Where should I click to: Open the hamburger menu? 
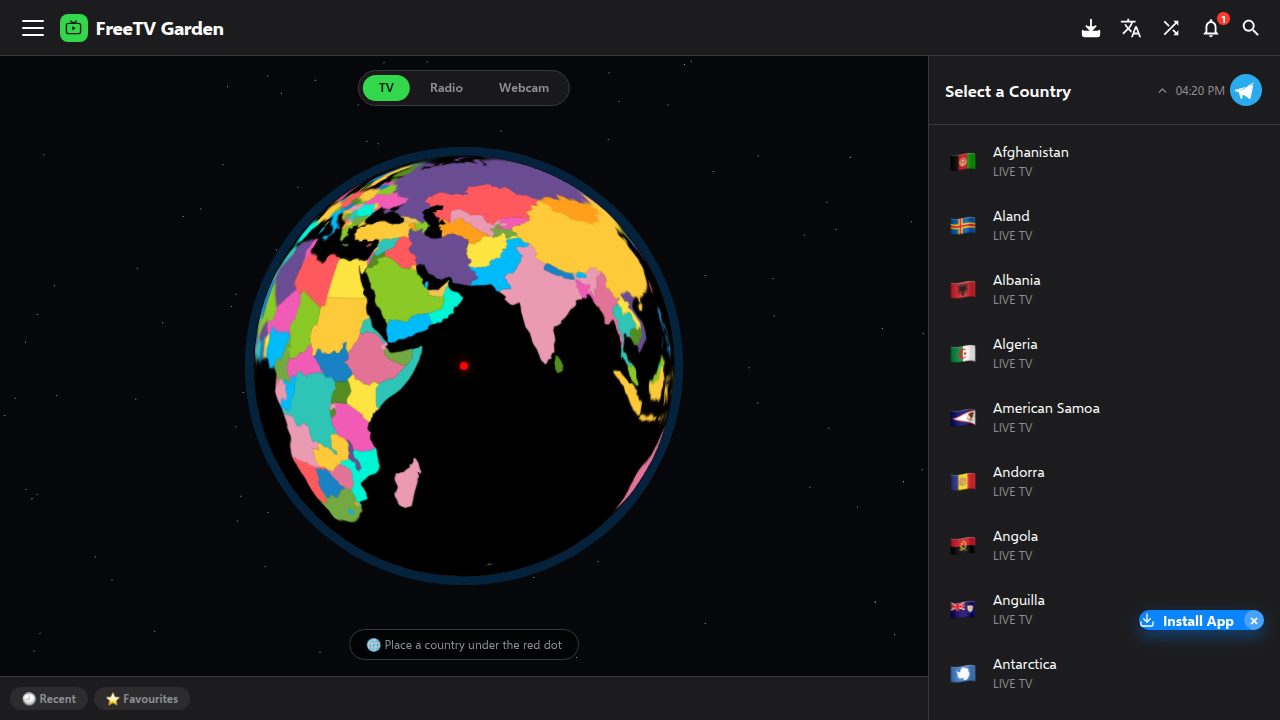[33, 28]
